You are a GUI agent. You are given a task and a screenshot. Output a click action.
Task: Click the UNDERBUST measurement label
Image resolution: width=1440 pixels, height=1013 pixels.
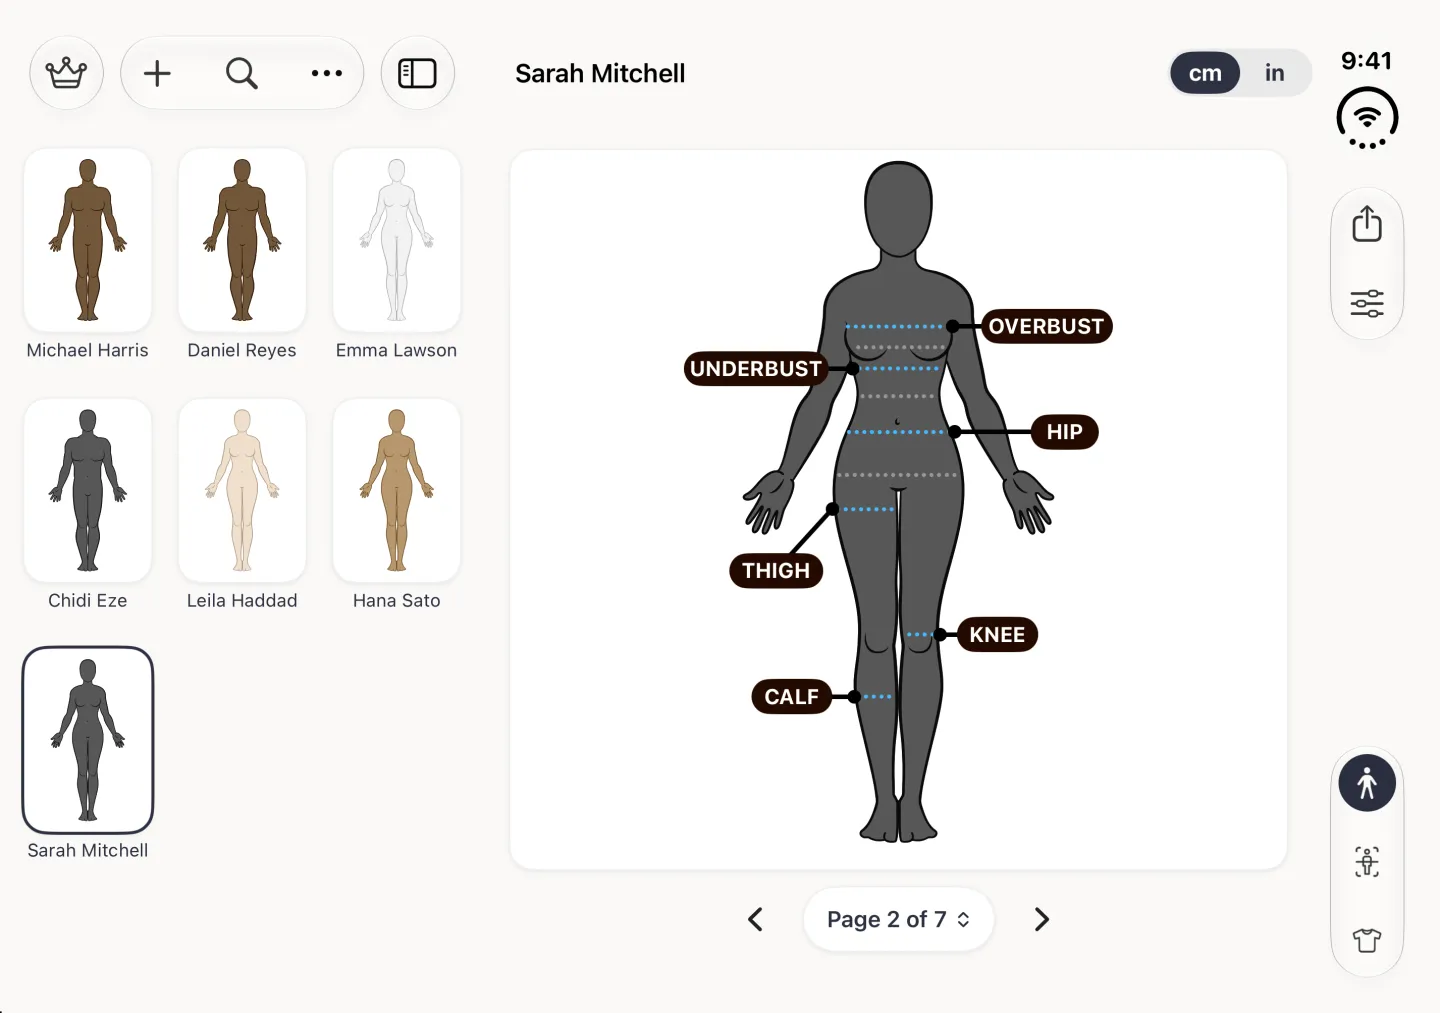[756, 368]
